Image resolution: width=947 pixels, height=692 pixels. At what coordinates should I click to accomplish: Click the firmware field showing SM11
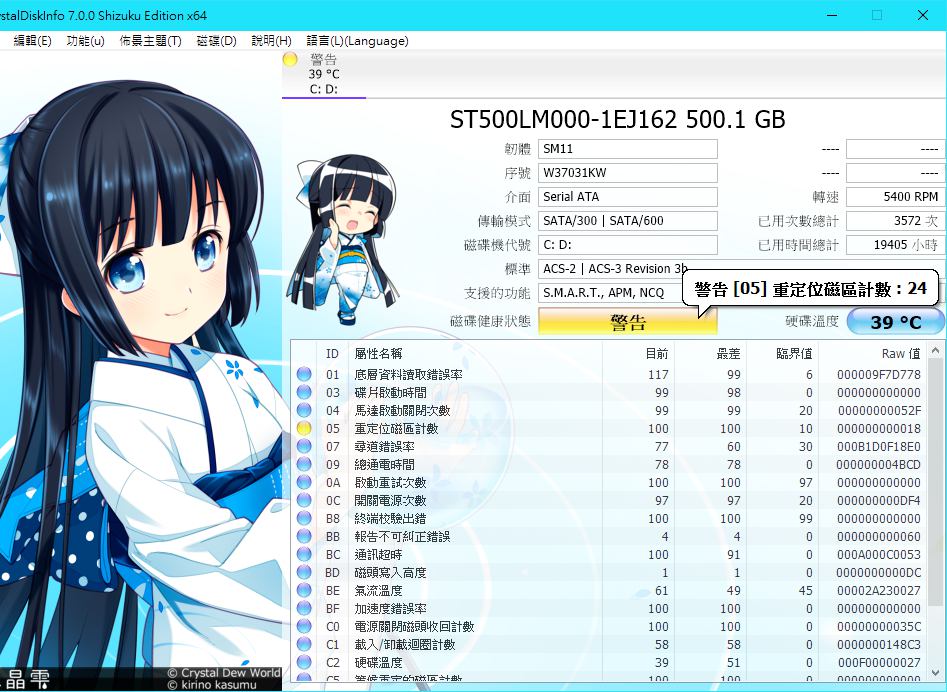pos(628,149)
